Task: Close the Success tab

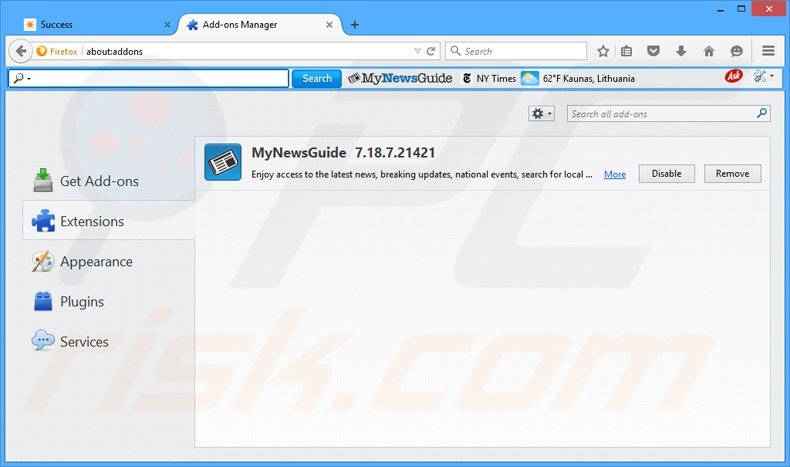Action: pyautogui.click(x=167, y=25)
